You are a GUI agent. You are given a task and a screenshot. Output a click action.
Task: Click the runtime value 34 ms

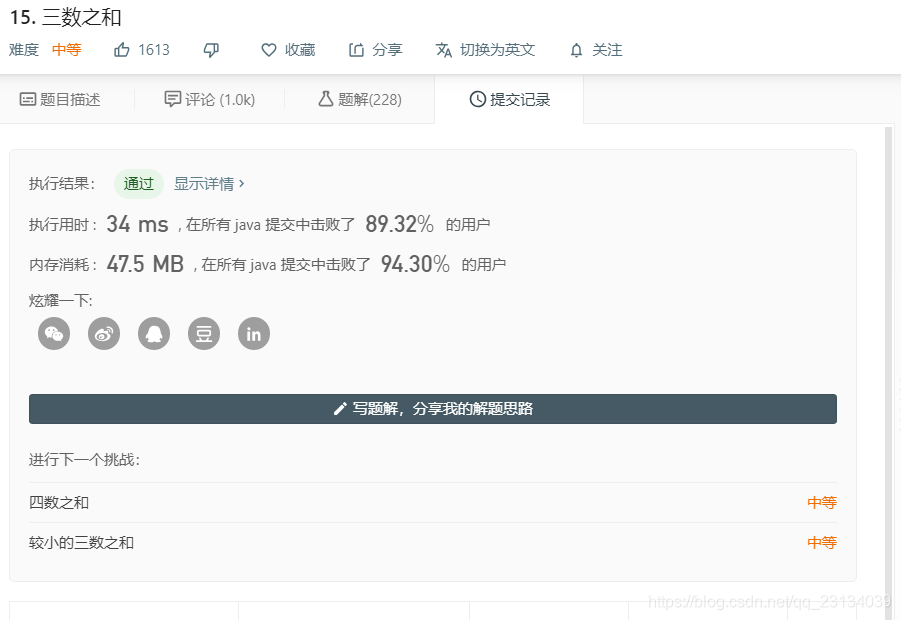tap(137, 224)
